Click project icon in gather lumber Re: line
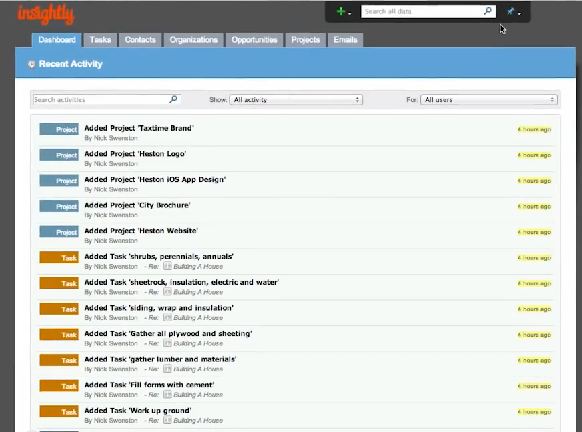Viewport: 582px width, 432px height. pos(167,369)
